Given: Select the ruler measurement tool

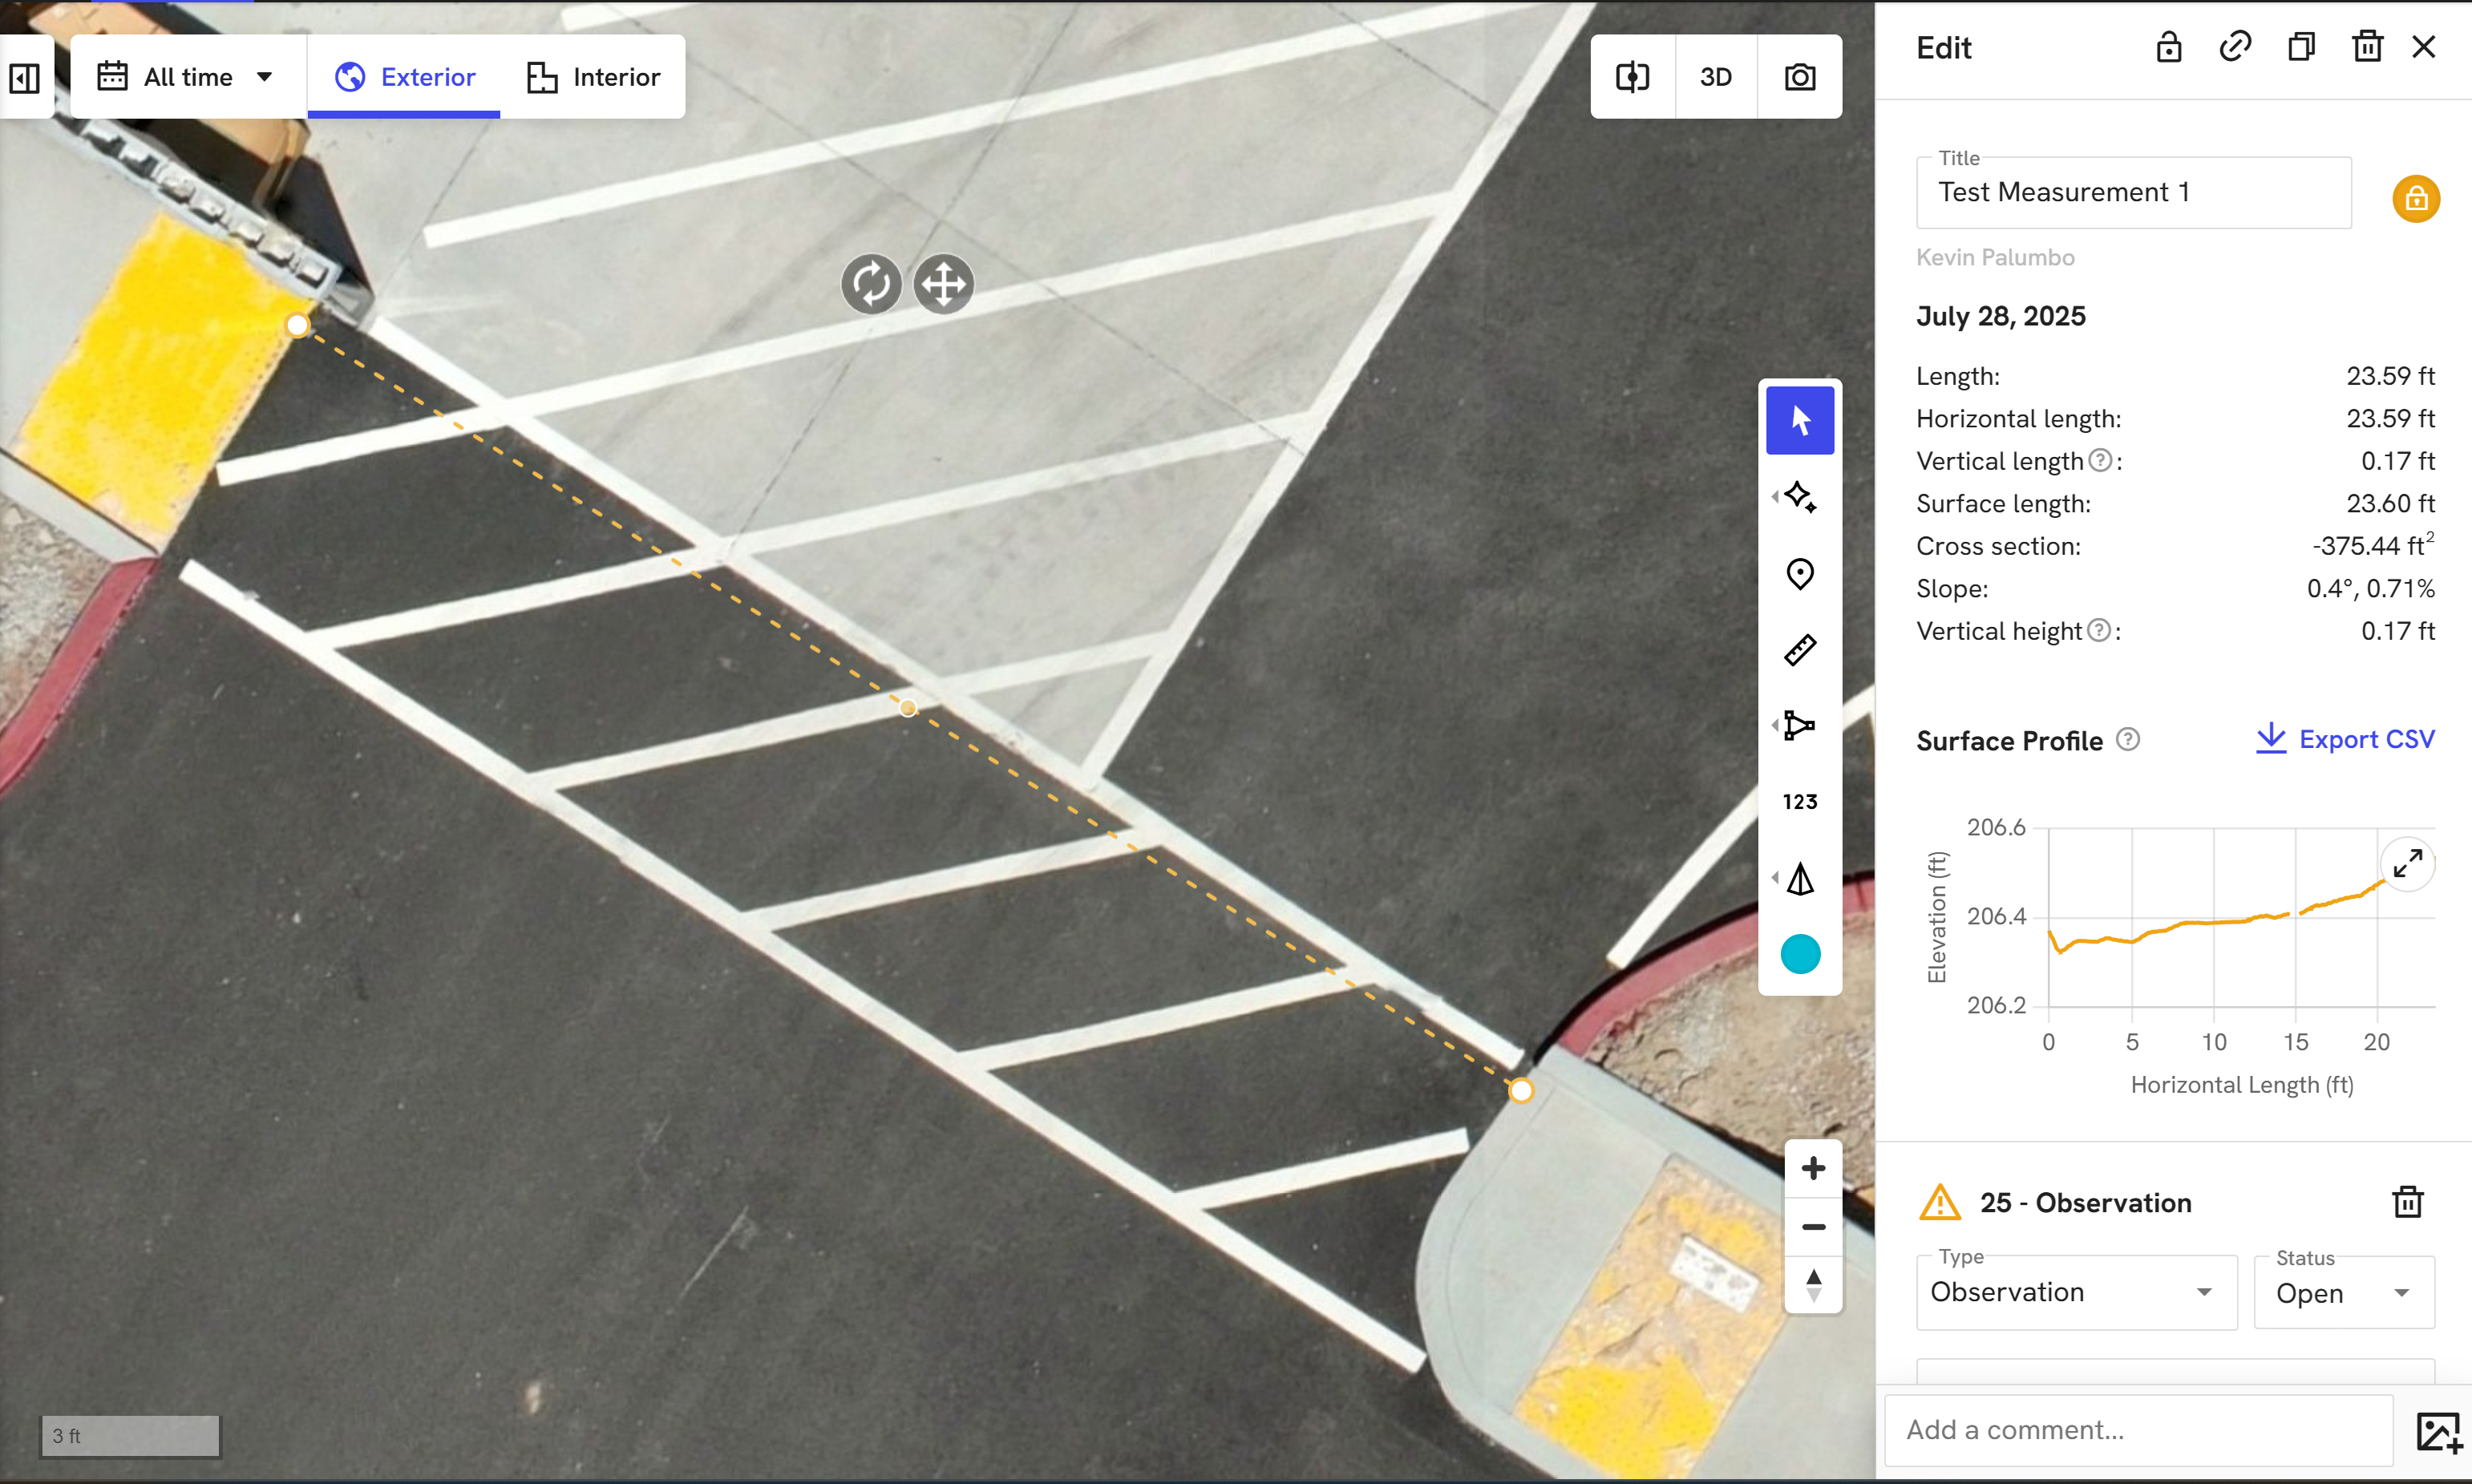Looking at the screenshot, I should [x=1799, y=650].
